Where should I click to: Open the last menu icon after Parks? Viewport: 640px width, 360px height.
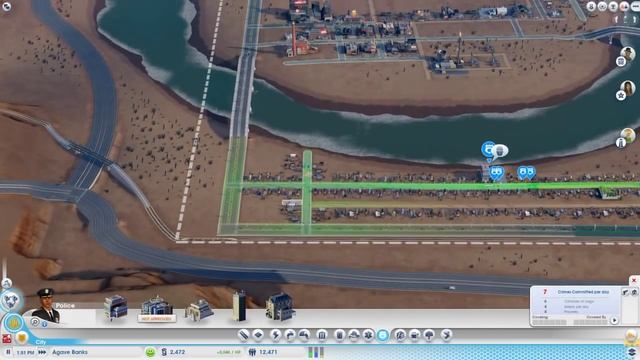coord(447,335)
